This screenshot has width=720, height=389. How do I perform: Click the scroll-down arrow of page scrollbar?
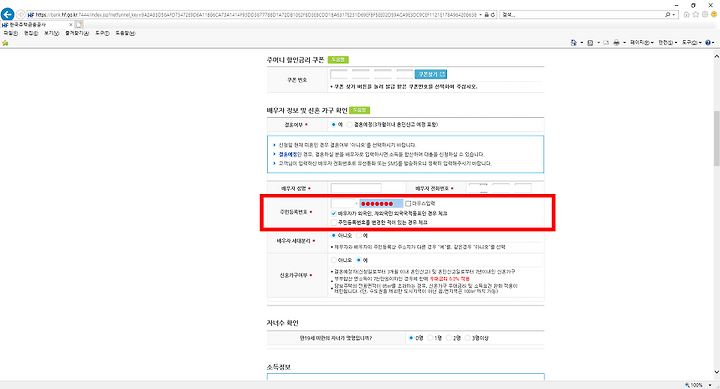pyautogui.click(x=716, y=372)
